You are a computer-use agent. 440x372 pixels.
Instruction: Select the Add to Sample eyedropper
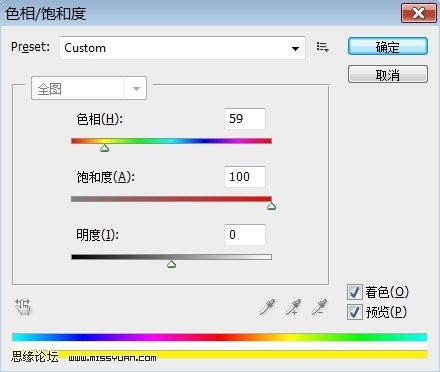[293, 307]
